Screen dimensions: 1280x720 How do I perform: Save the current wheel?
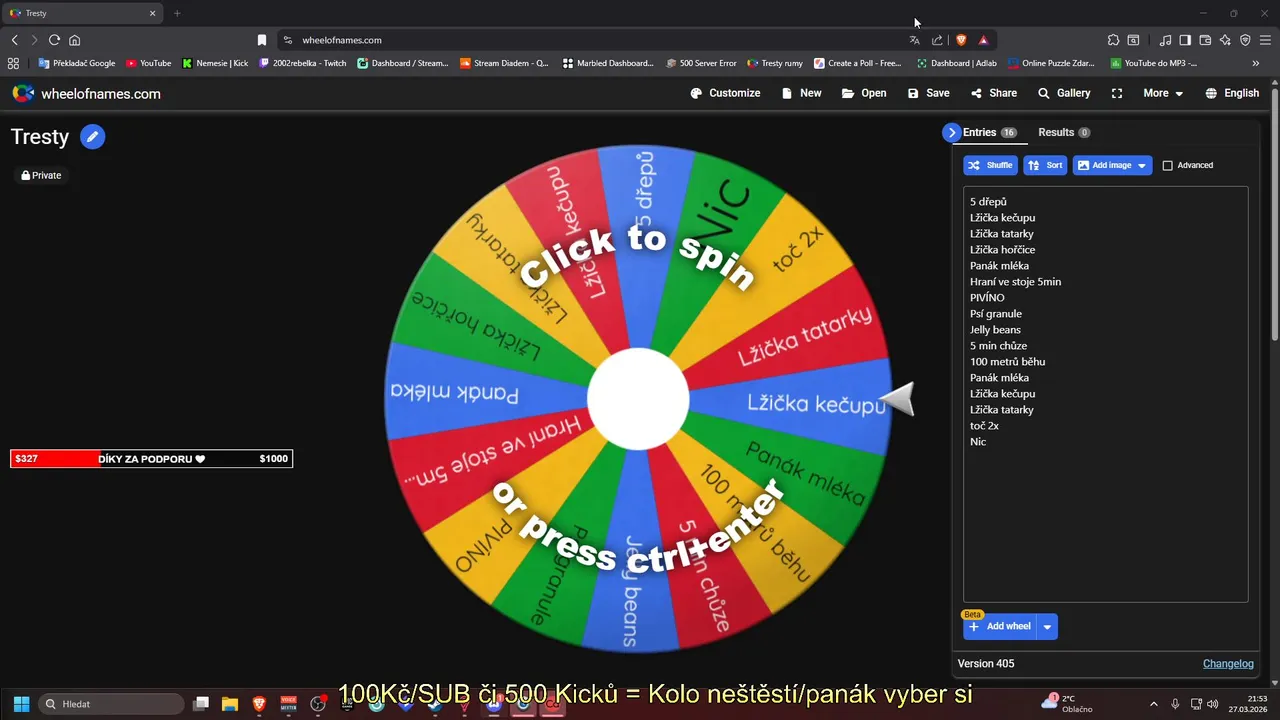[x=929, y=93]
